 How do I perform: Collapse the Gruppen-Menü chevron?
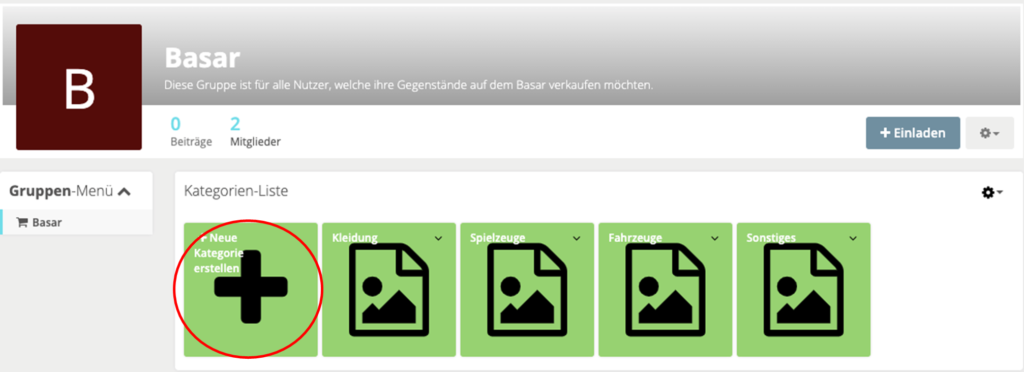(124, 192)
